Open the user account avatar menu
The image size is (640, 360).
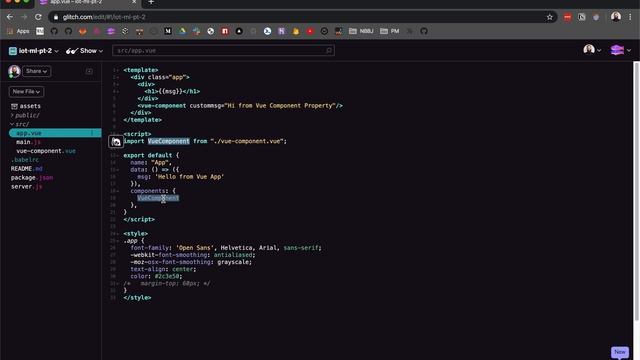(x=592, y=50)
